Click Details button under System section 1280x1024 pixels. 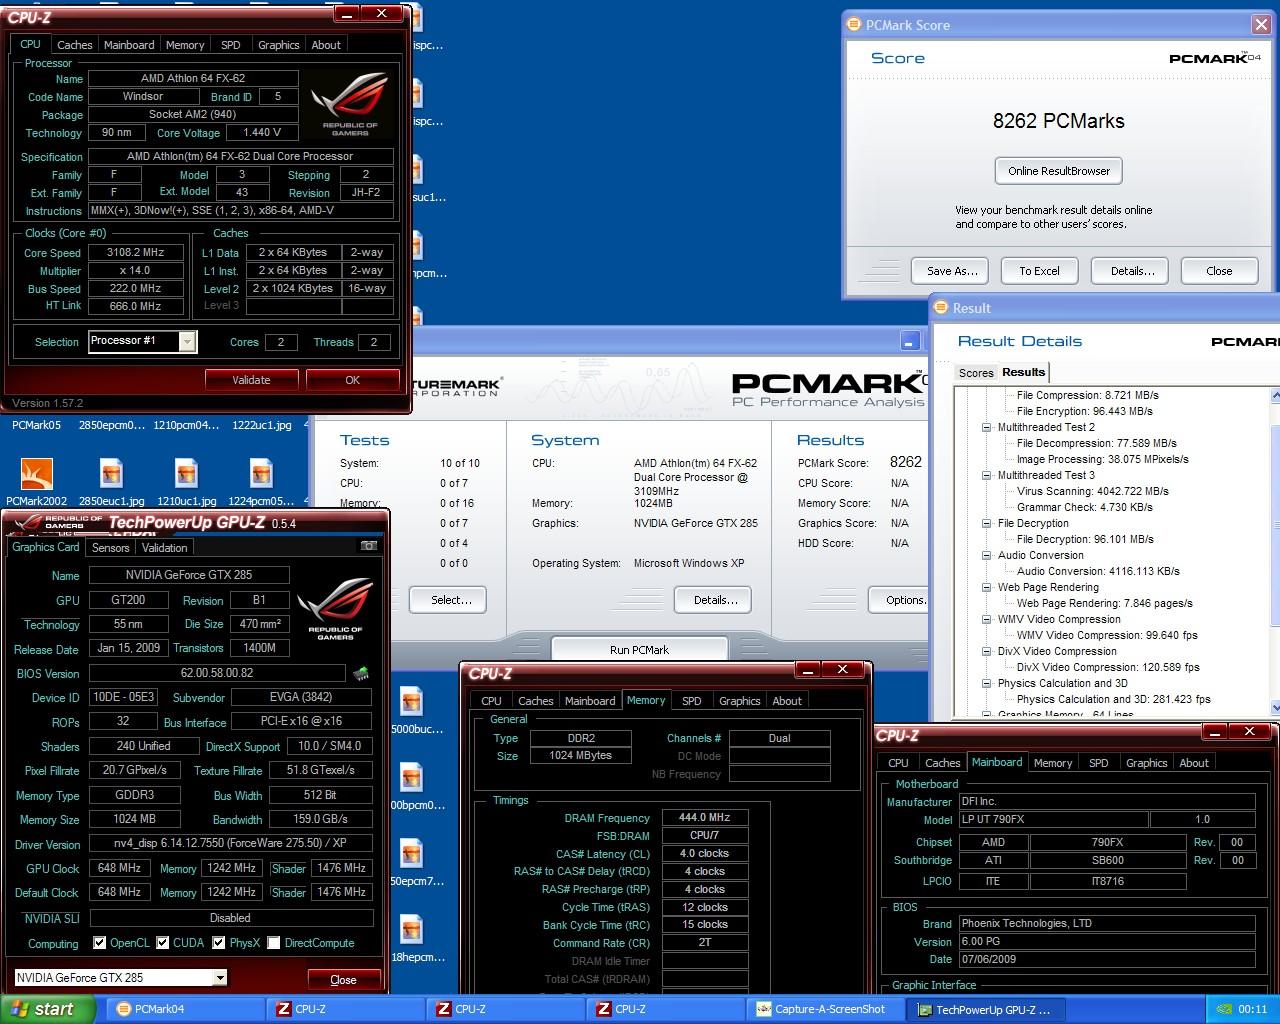[x=713, y=600]
